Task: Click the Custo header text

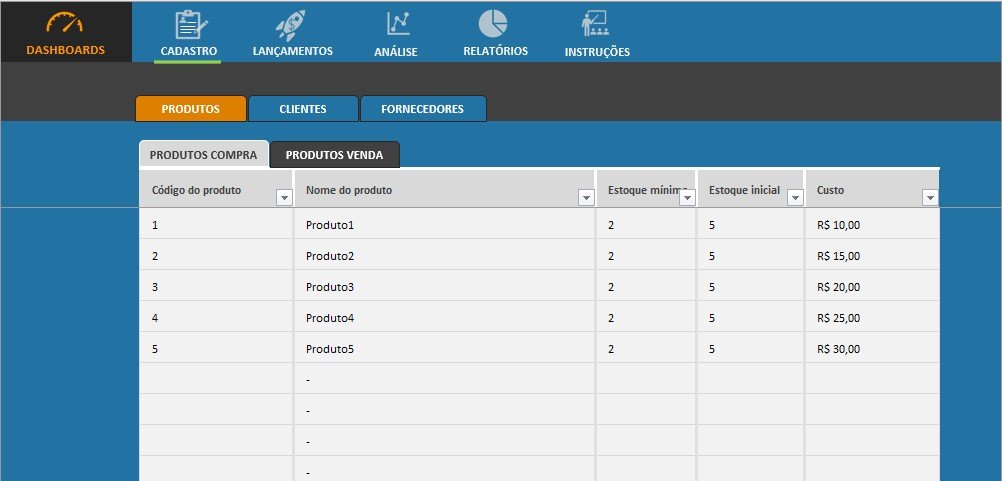Action: (x=830, y=190)
